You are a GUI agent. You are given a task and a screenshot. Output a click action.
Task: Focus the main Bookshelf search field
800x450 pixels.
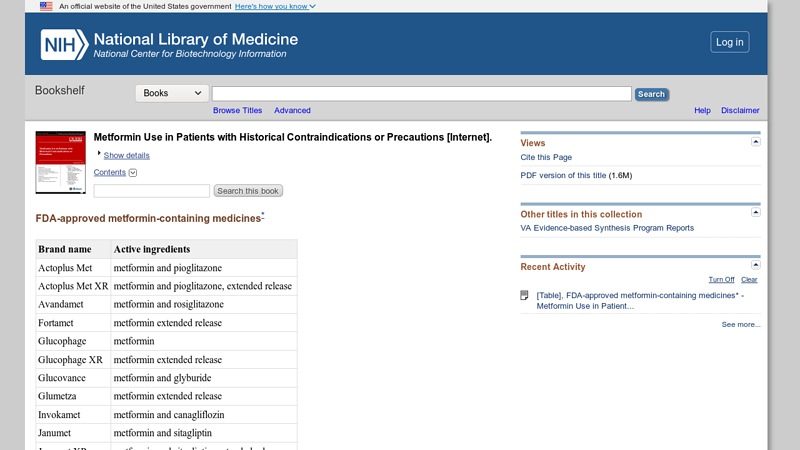pos(422,93)
